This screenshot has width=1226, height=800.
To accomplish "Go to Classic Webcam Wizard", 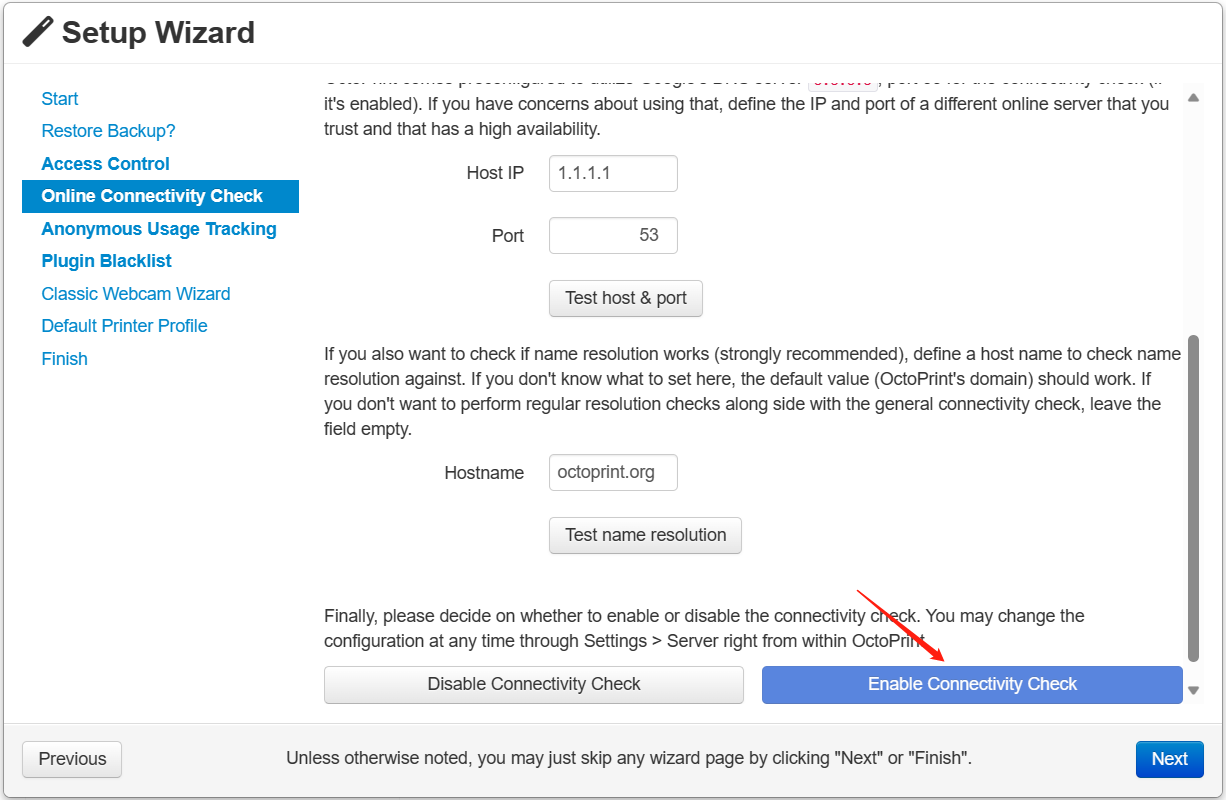I will point(136,294).
